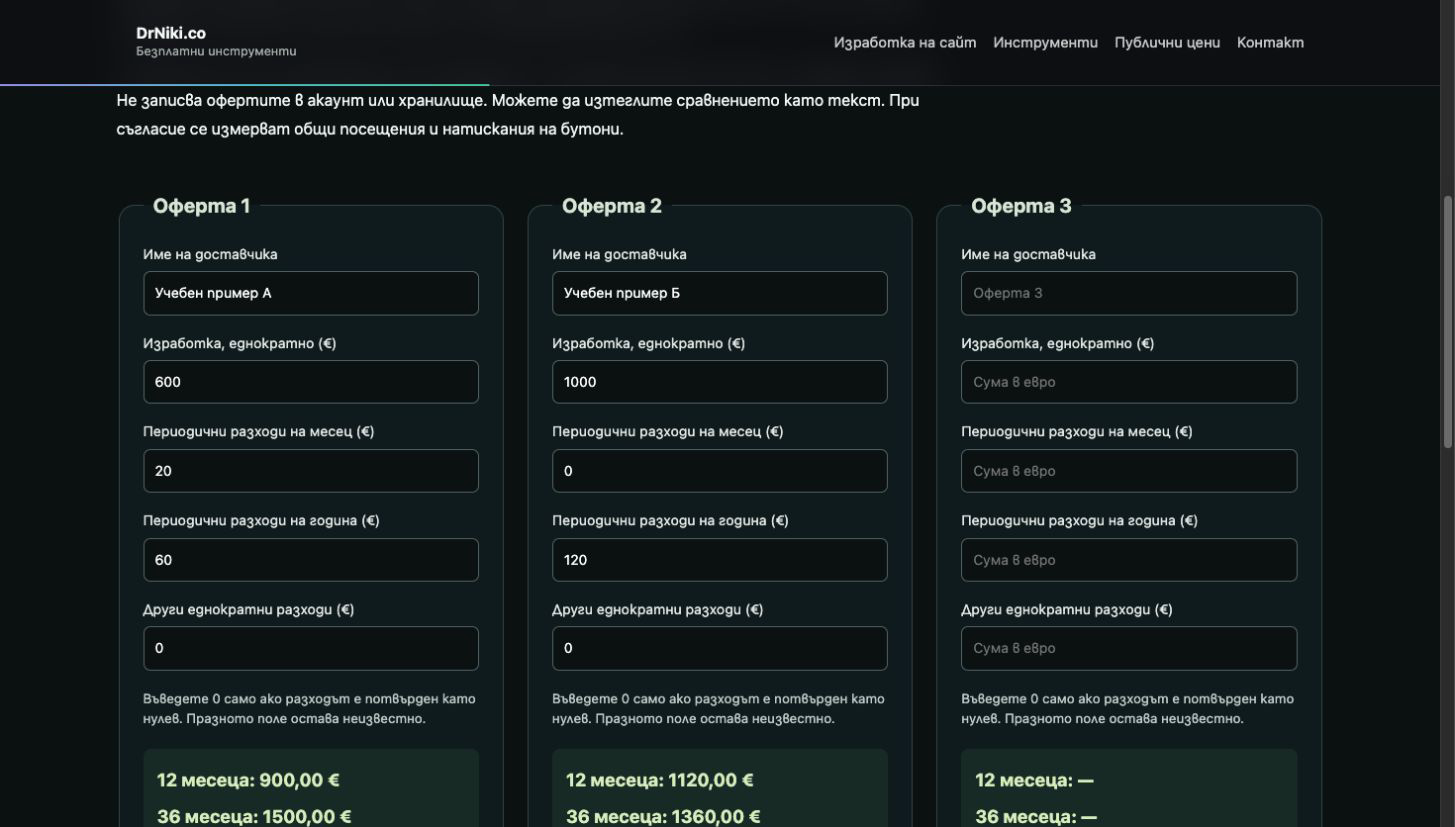
Task: Select yearly costs field with value 120
Action: point(720,560)
